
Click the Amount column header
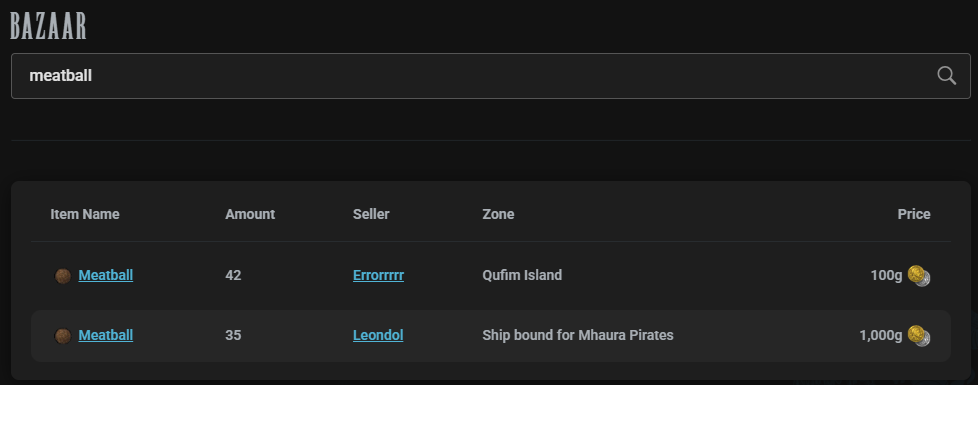point(250,214)
